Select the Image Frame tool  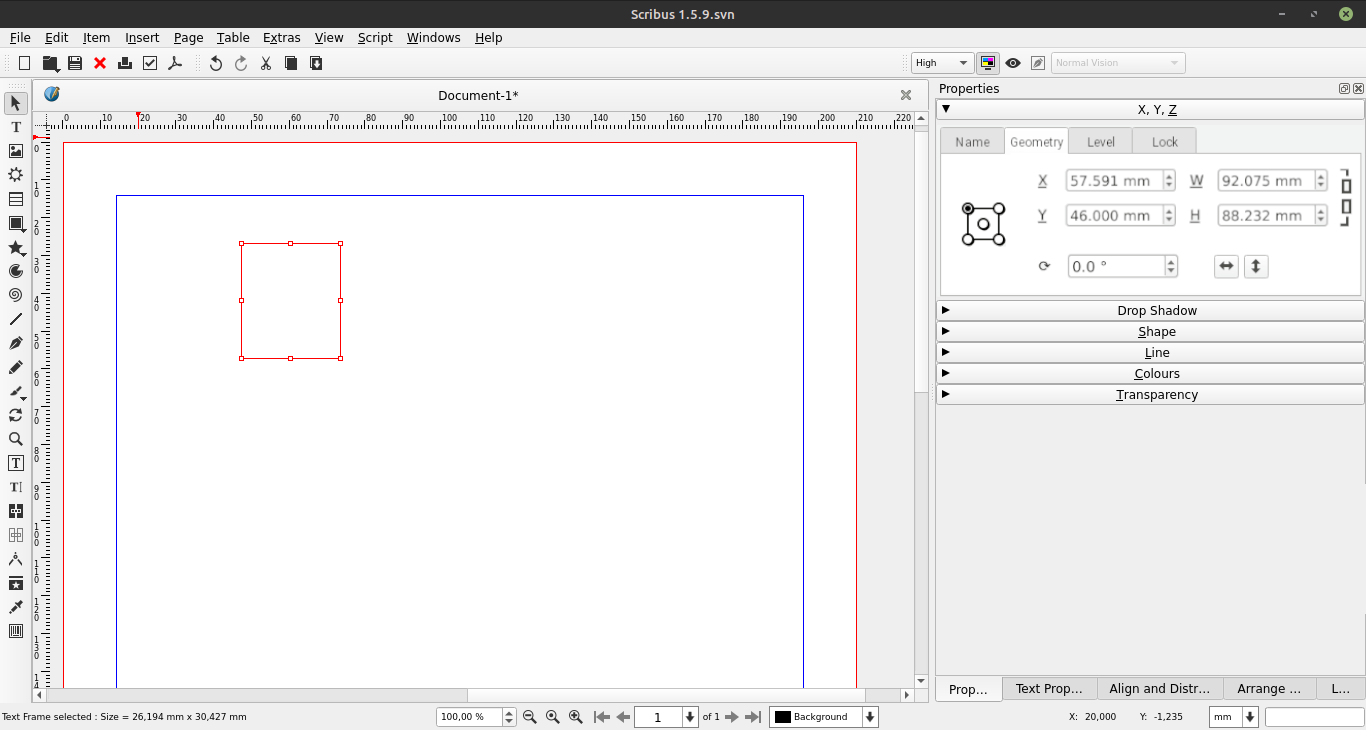point(16,151)
